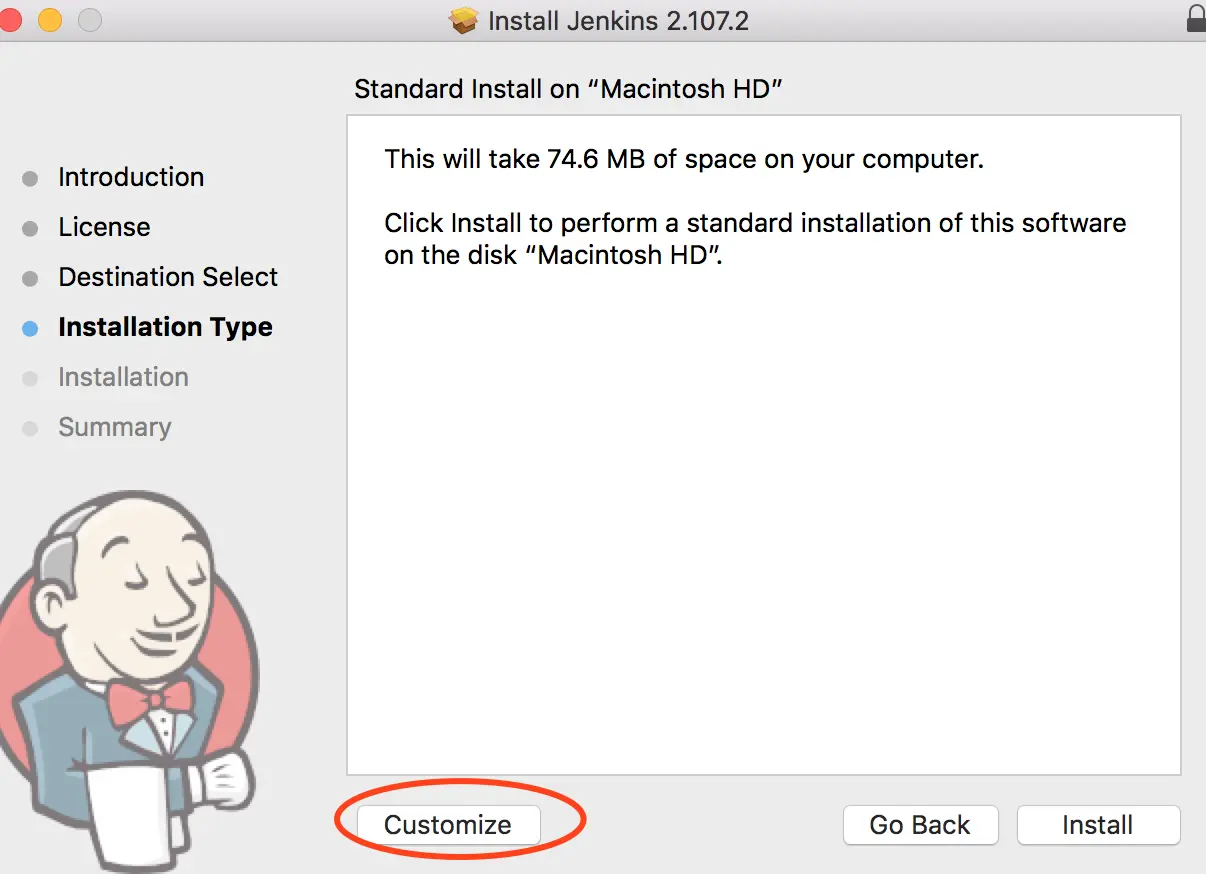
Task: Close the installer with the red button
Action: 10,19
